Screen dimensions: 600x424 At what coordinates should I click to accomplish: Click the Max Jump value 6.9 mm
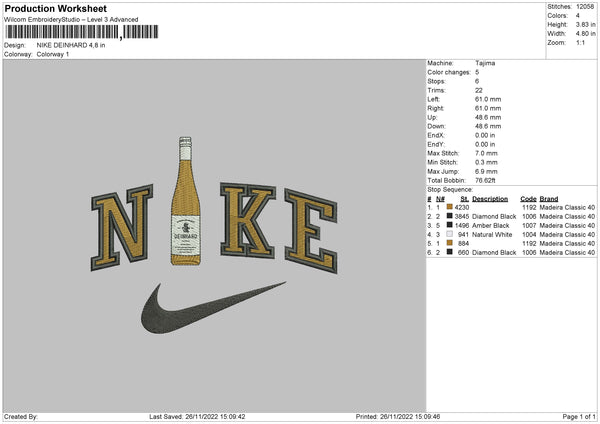click(x=486, y=171)
